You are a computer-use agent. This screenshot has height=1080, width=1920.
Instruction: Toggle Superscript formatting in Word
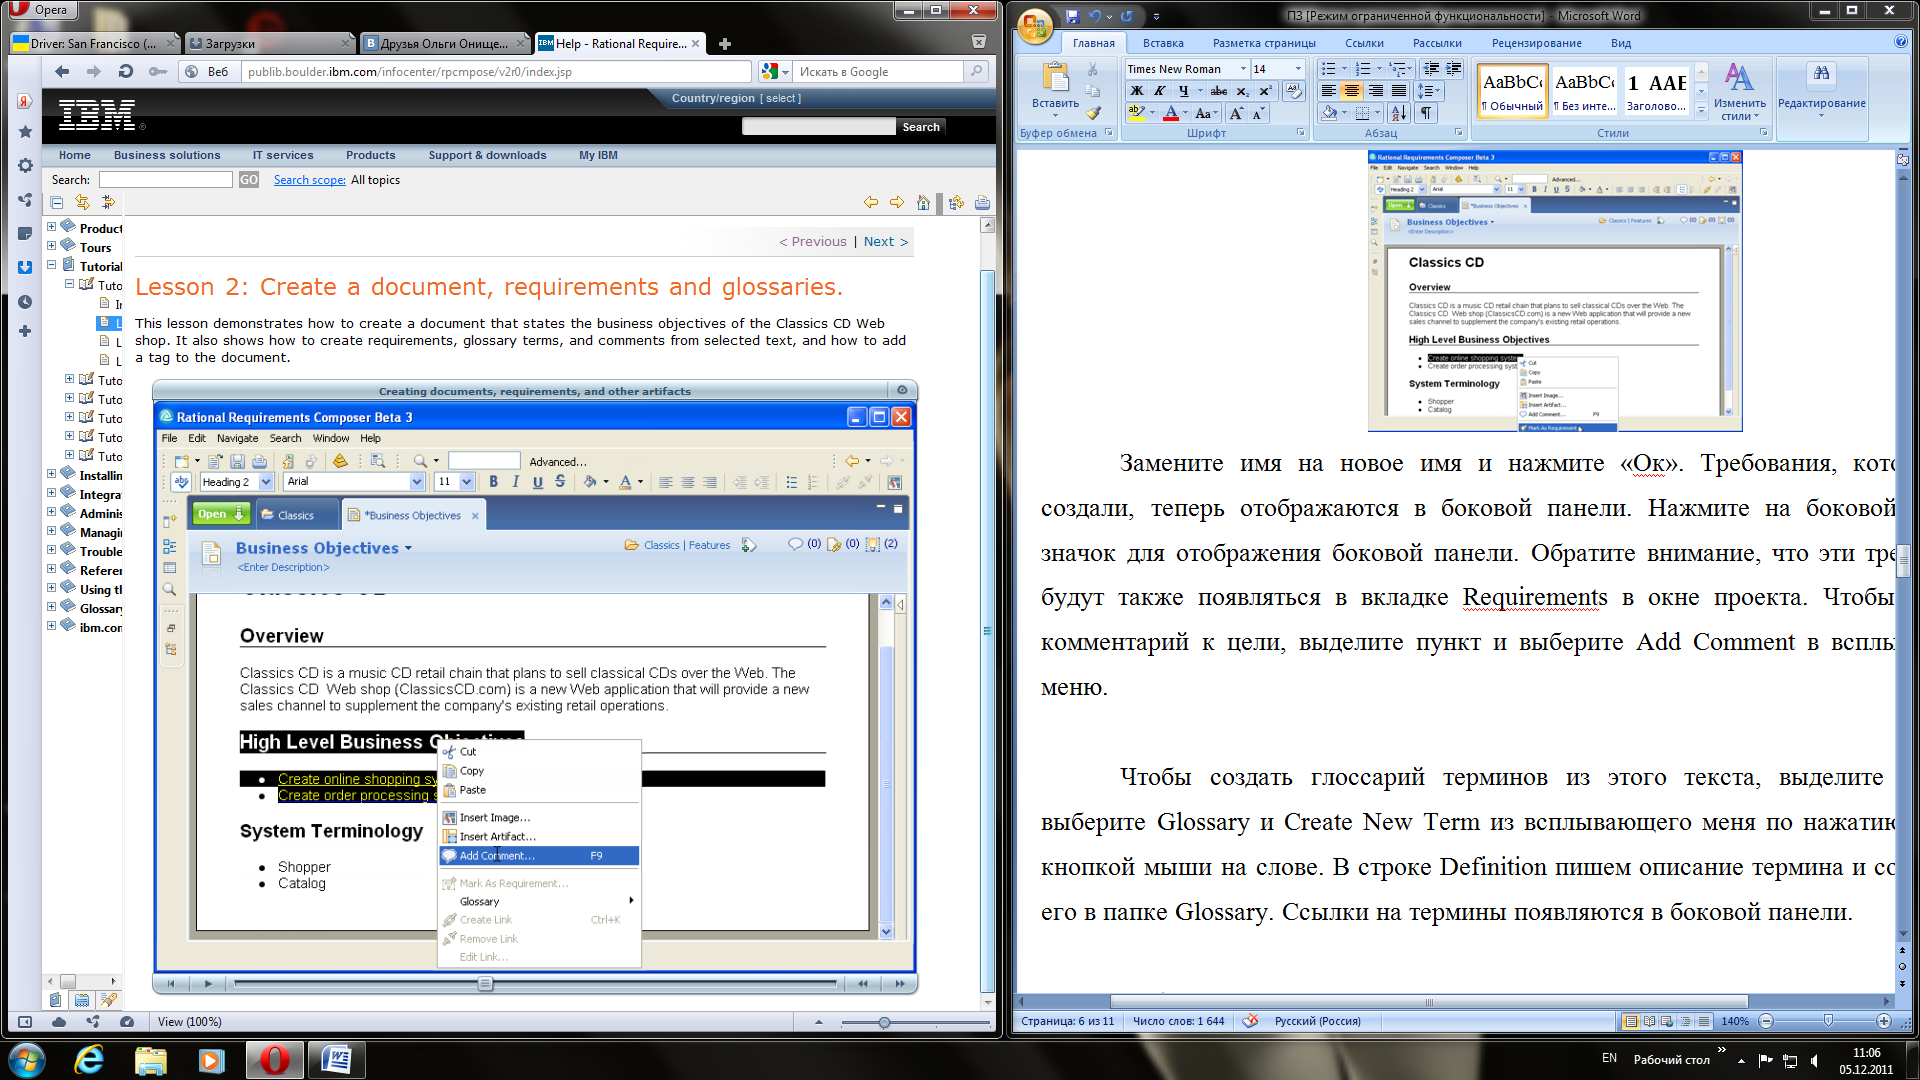click(1265, 91)
